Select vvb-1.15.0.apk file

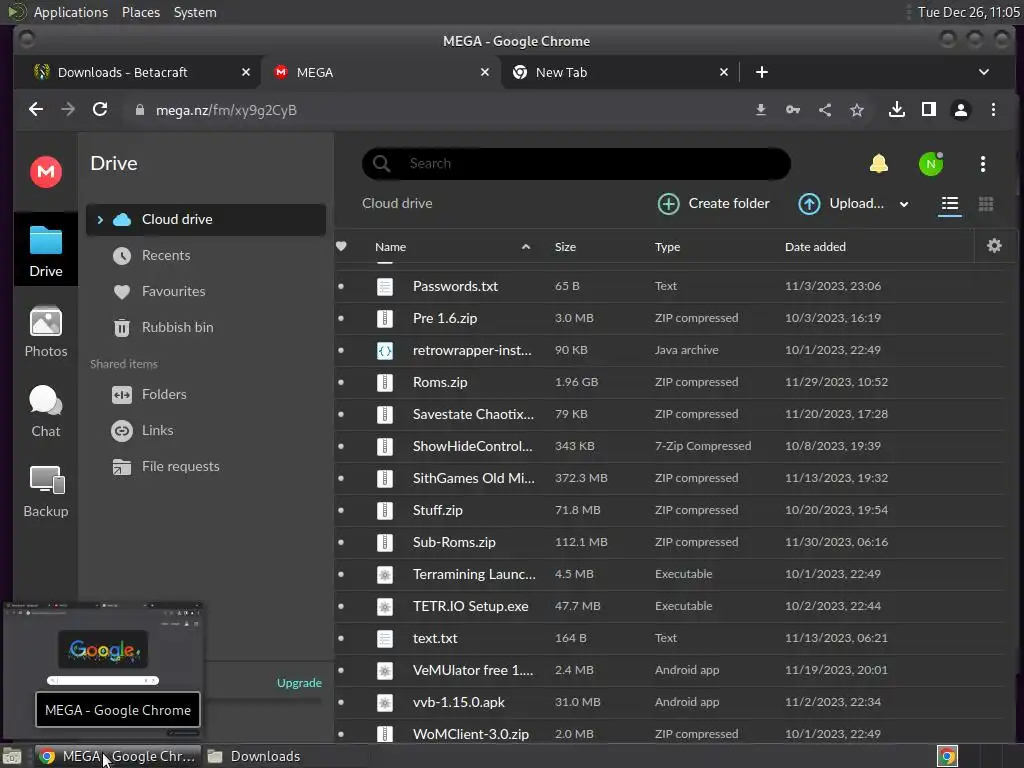(x=669, y=702)
